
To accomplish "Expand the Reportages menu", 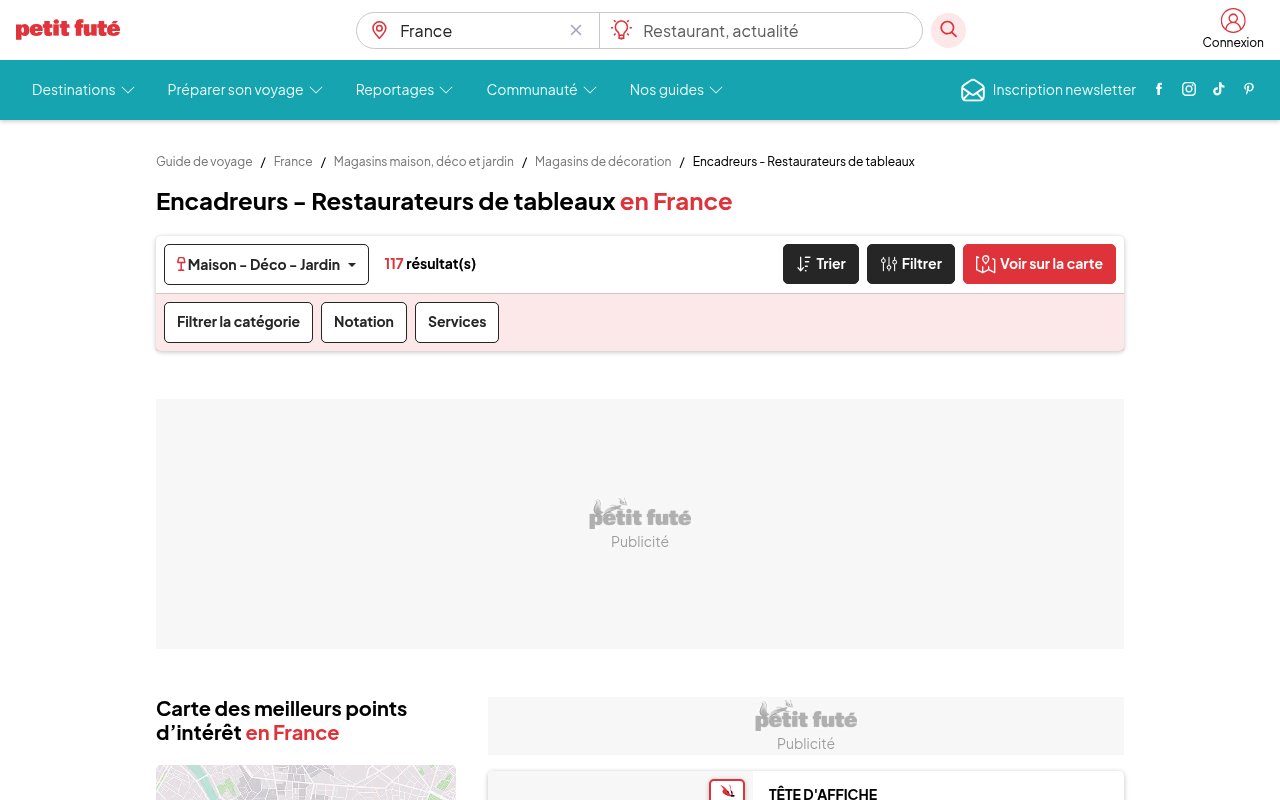I will (x=404, y=90).
